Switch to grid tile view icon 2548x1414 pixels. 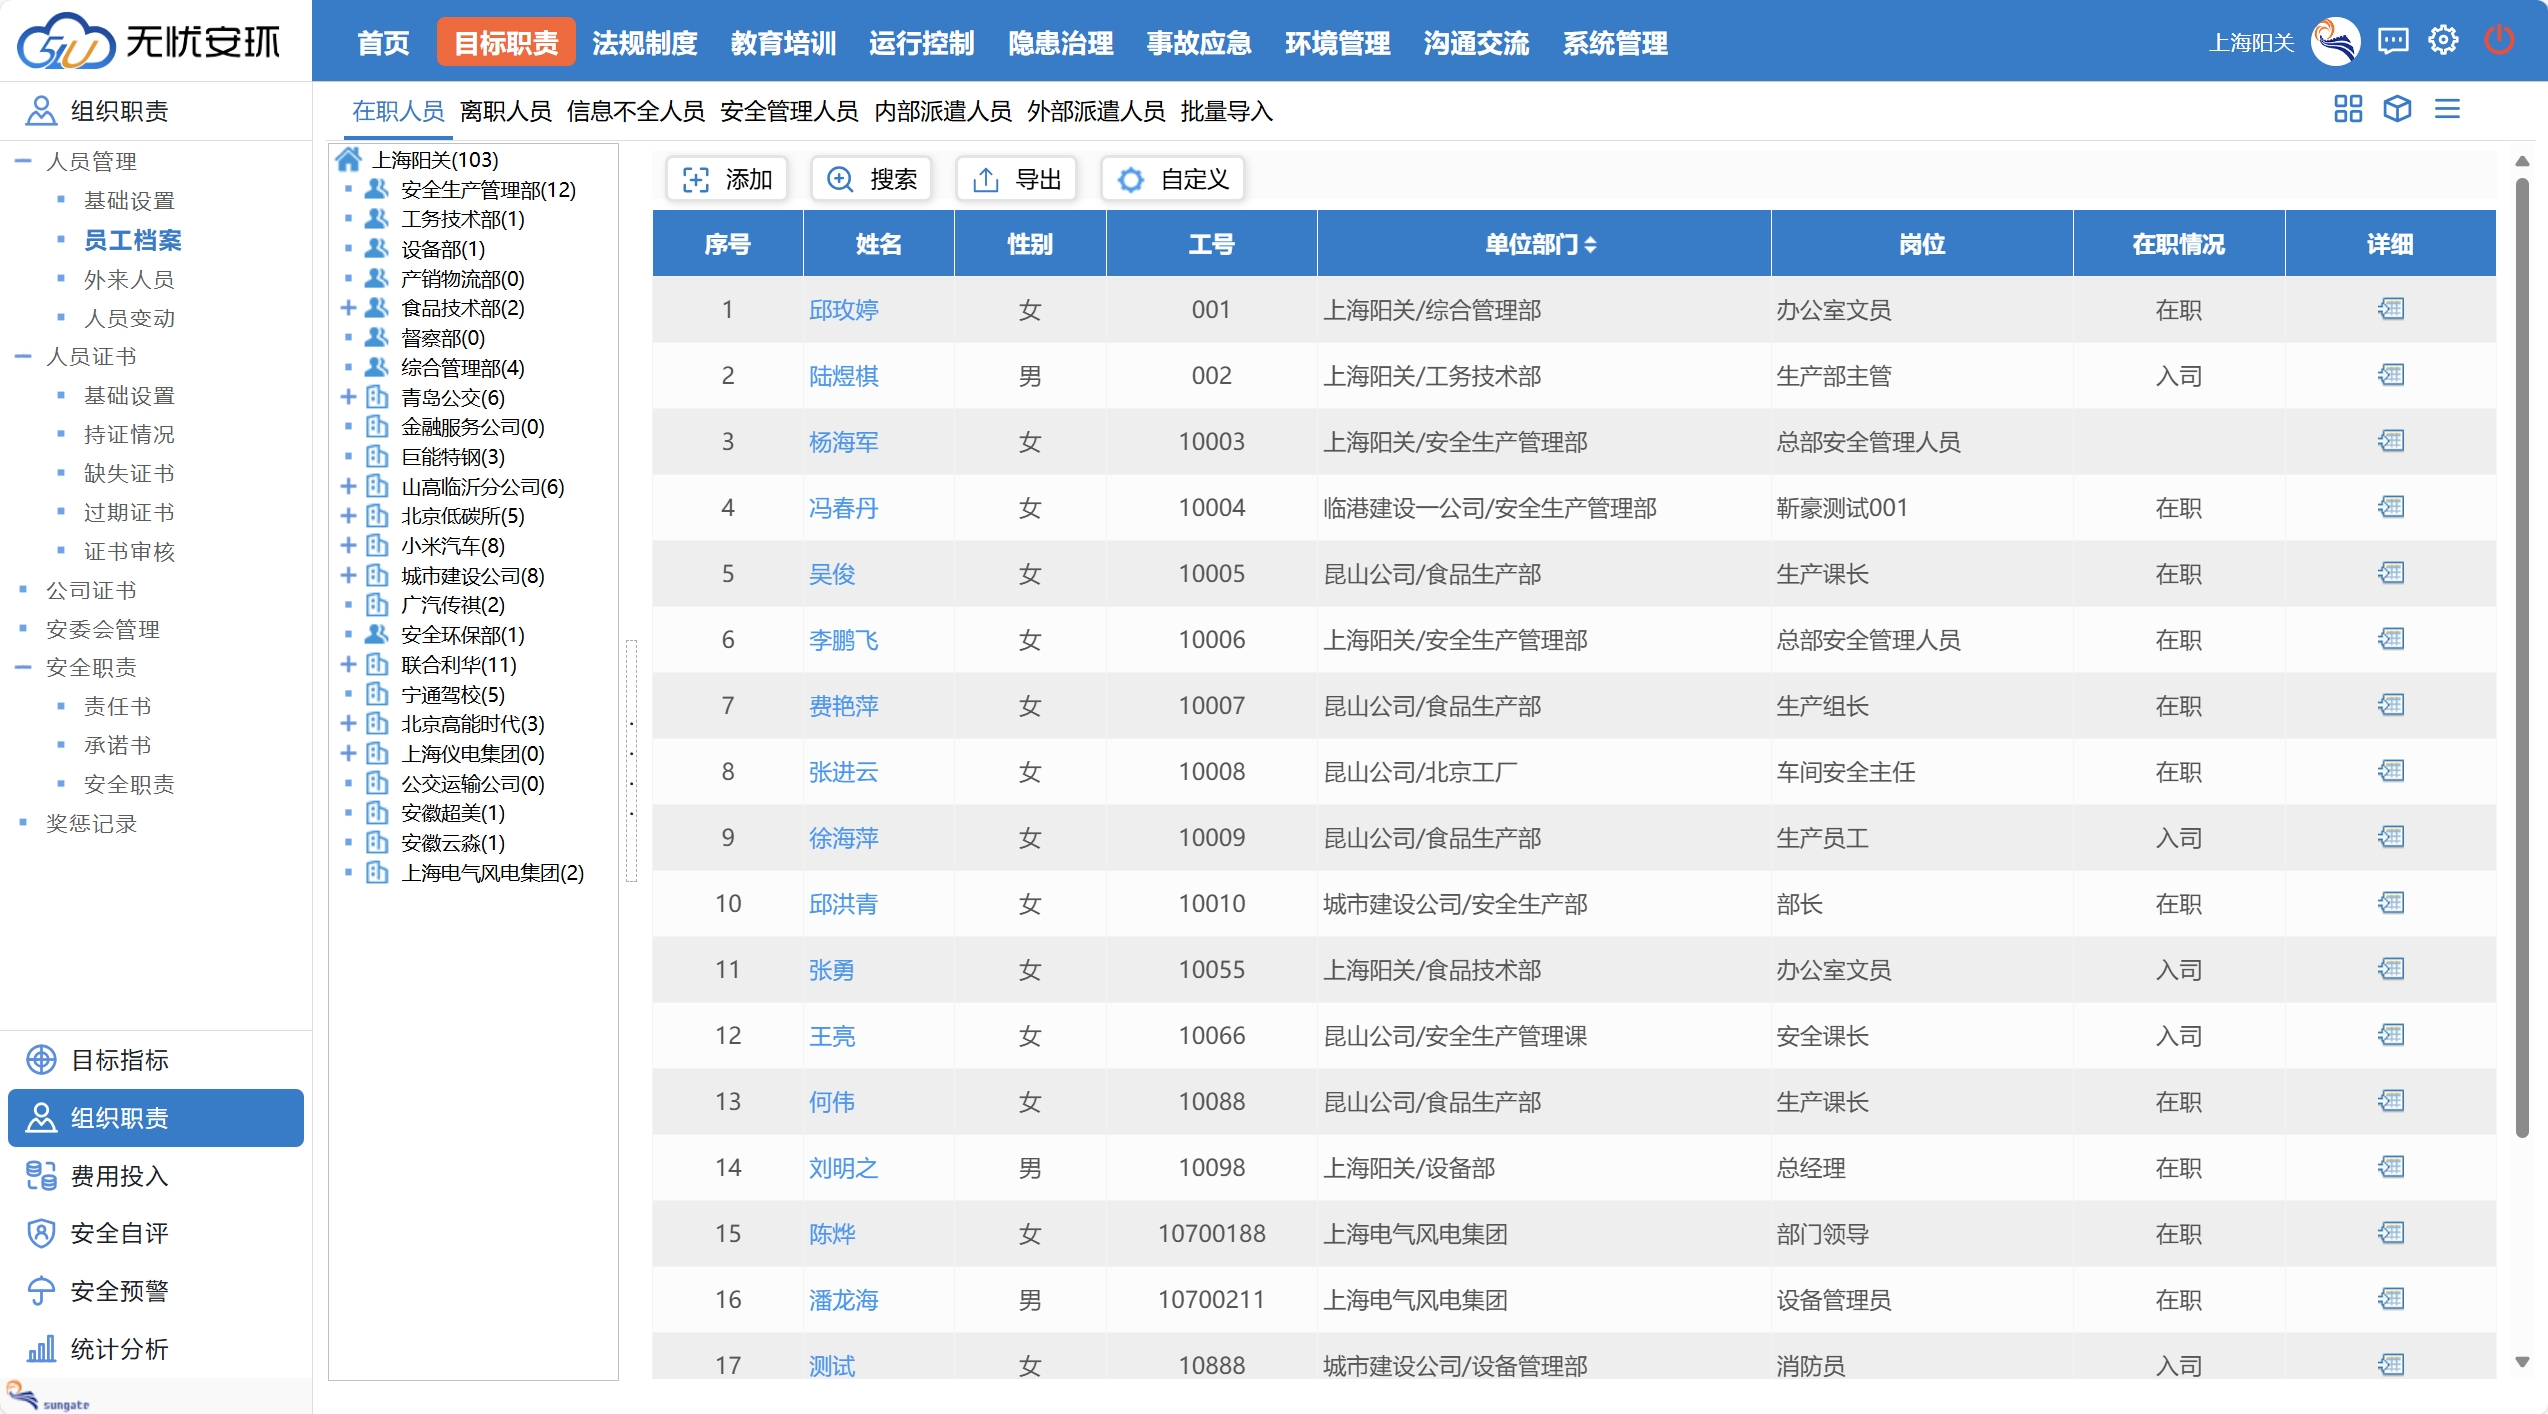(2347, 109)
